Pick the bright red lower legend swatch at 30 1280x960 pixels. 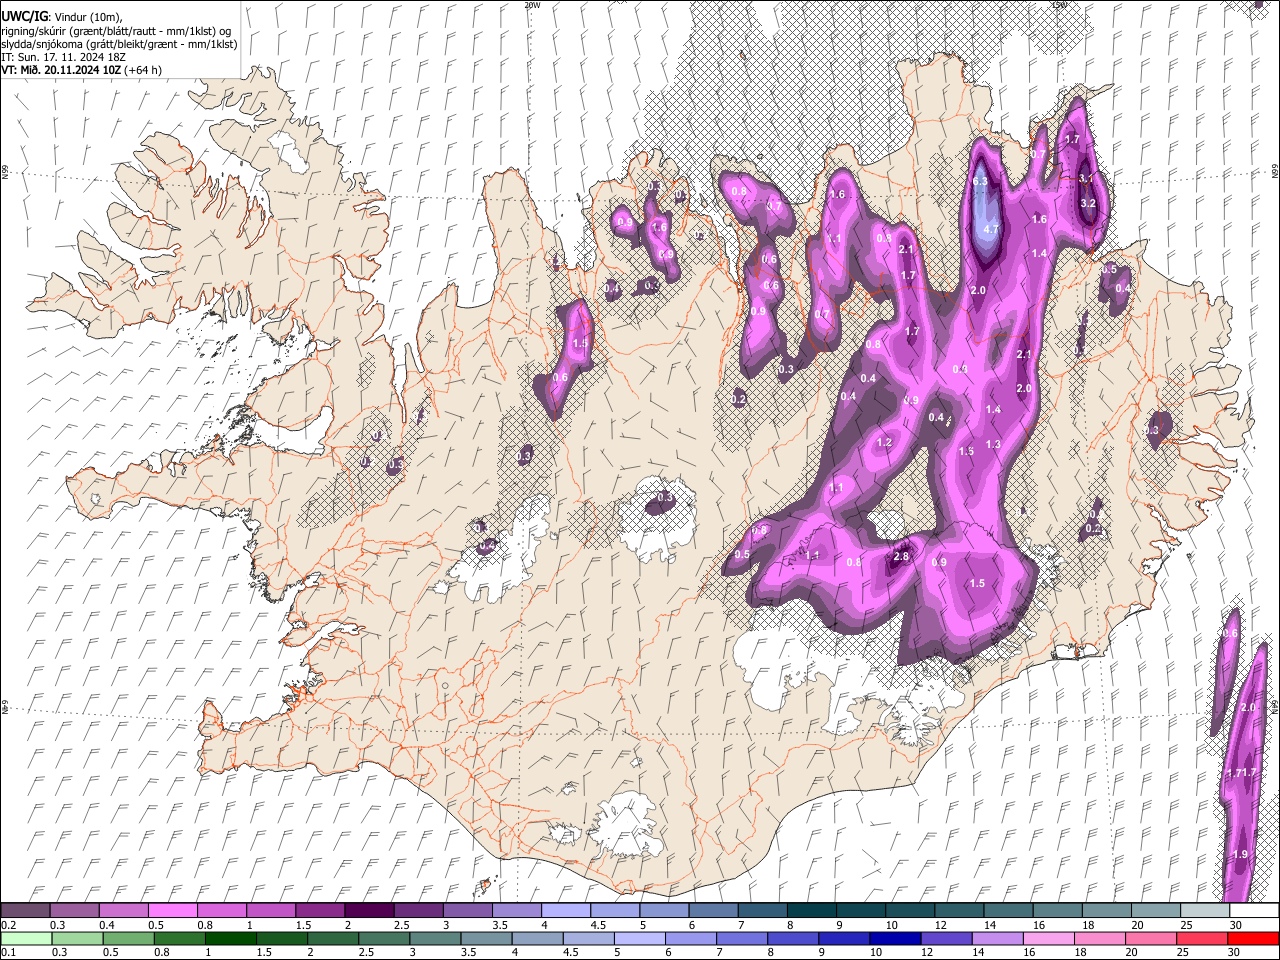(x=1252, y=938)
